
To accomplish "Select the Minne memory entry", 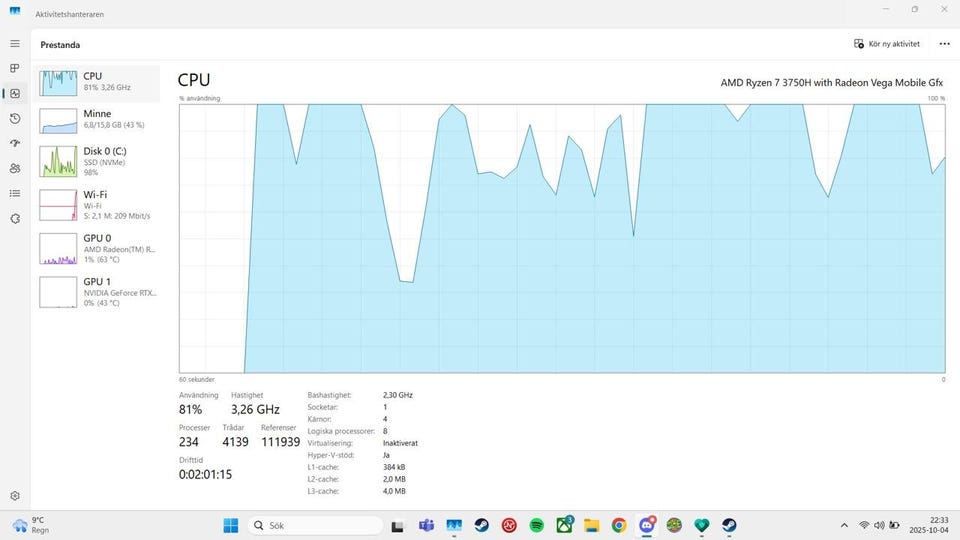I will (x=97, y=120).
